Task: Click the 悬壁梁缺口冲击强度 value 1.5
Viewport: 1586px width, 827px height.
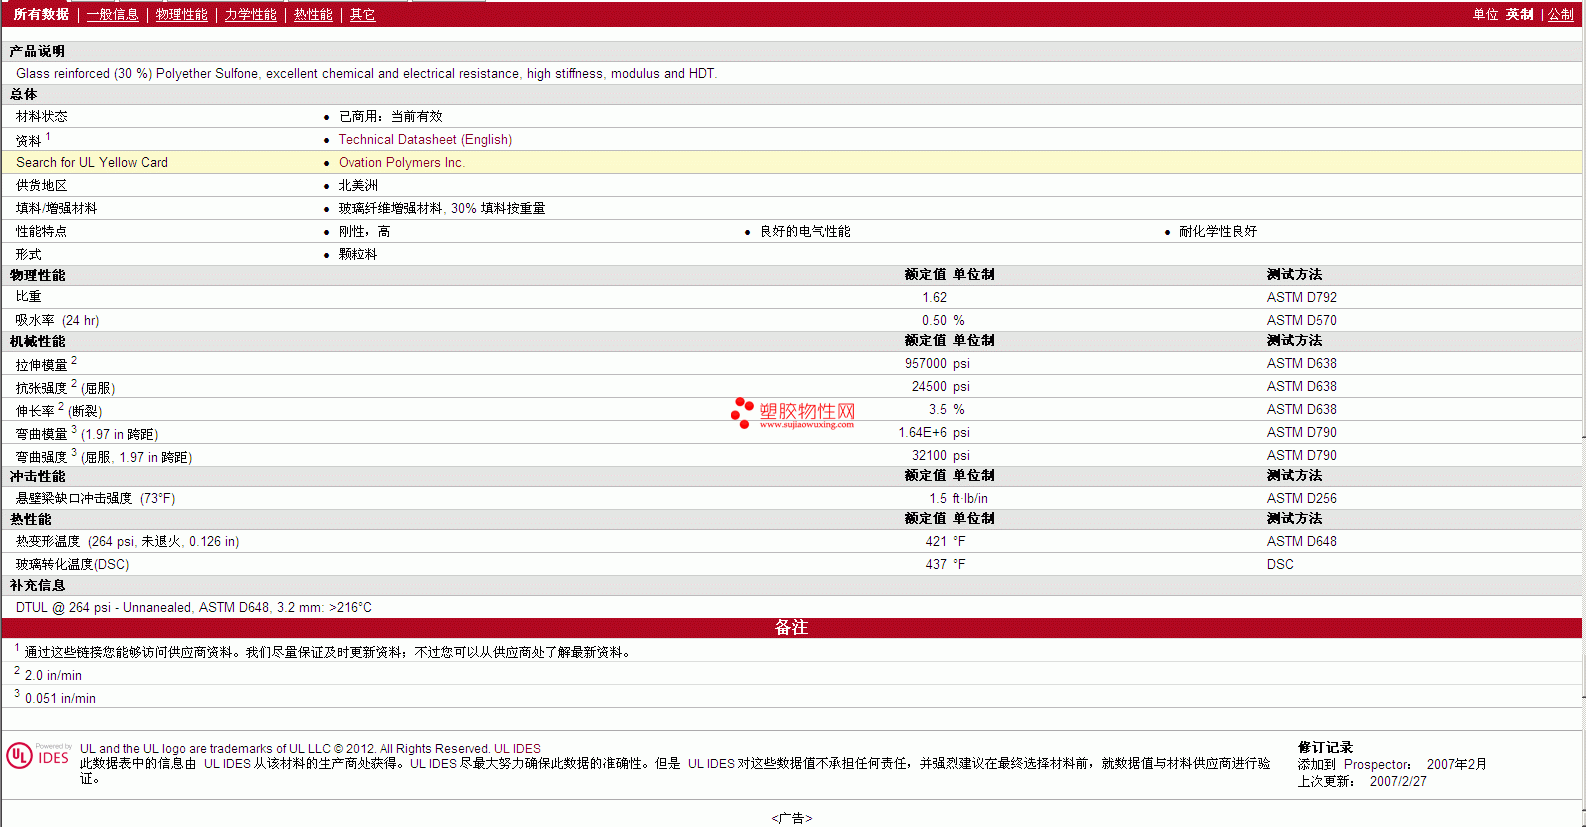Action: [x=938, y=499]
